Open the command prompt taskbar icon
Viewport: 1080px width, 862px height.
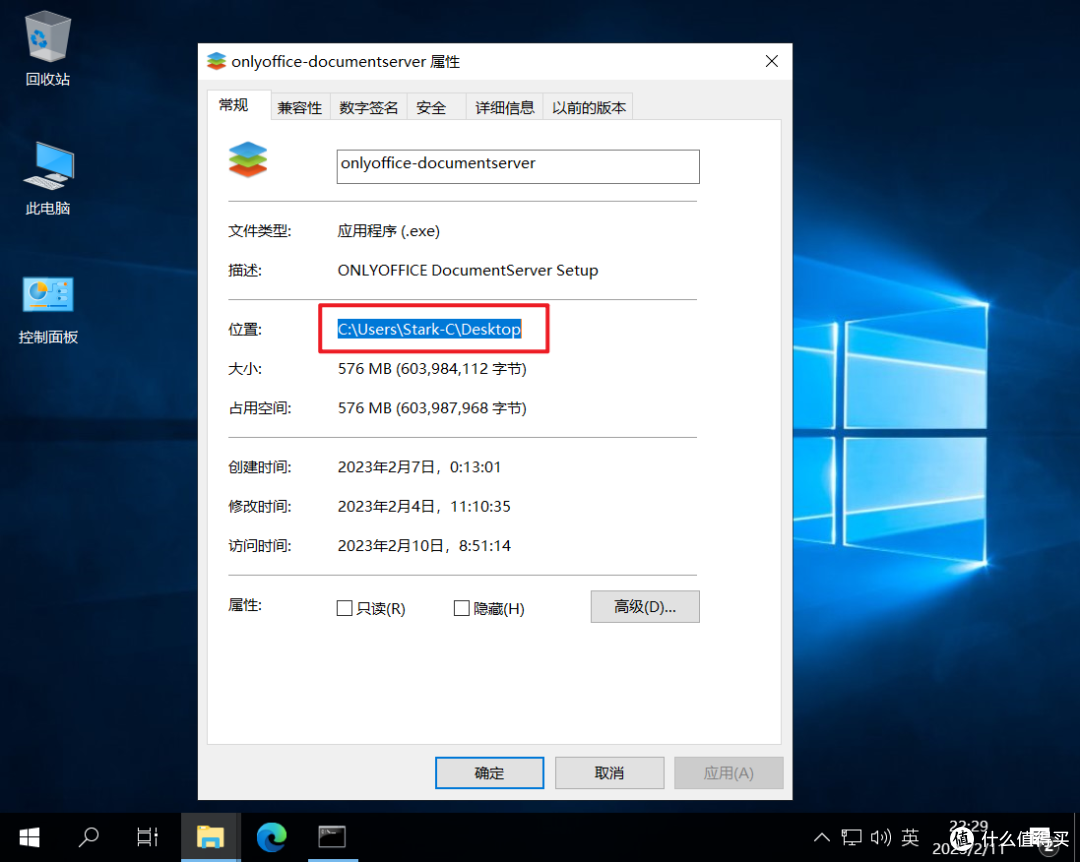click(x=331, y=837)
